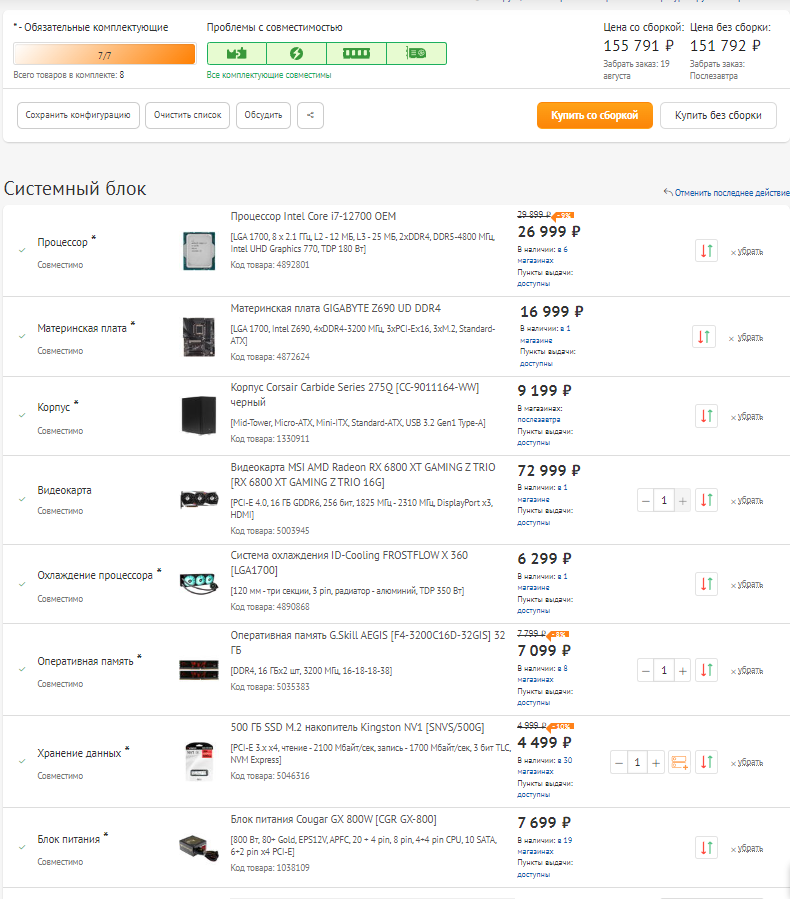Click 'в 19 магазинах' availability link for PSU
790x899 pixels.
click(545, 846)
